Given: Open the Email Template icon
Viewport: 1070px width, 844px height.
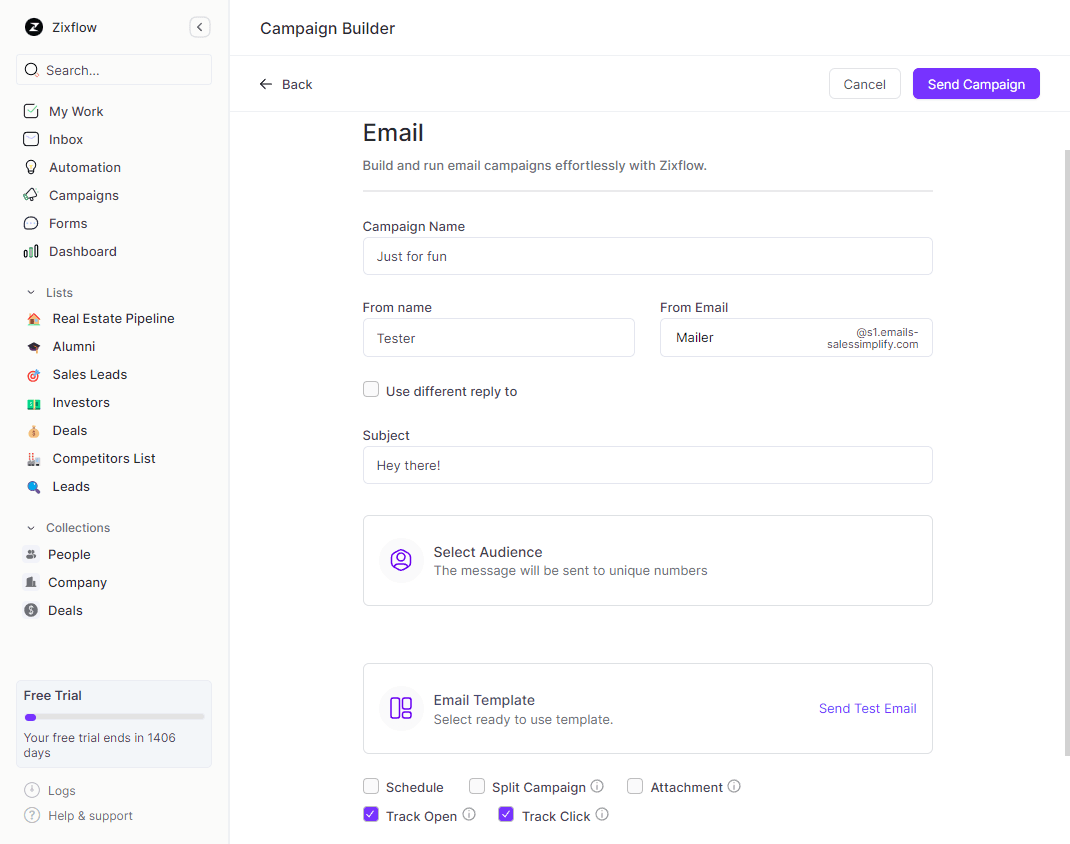Looking at the screenshot, I should pyautogui.click(x=400, y=708).
